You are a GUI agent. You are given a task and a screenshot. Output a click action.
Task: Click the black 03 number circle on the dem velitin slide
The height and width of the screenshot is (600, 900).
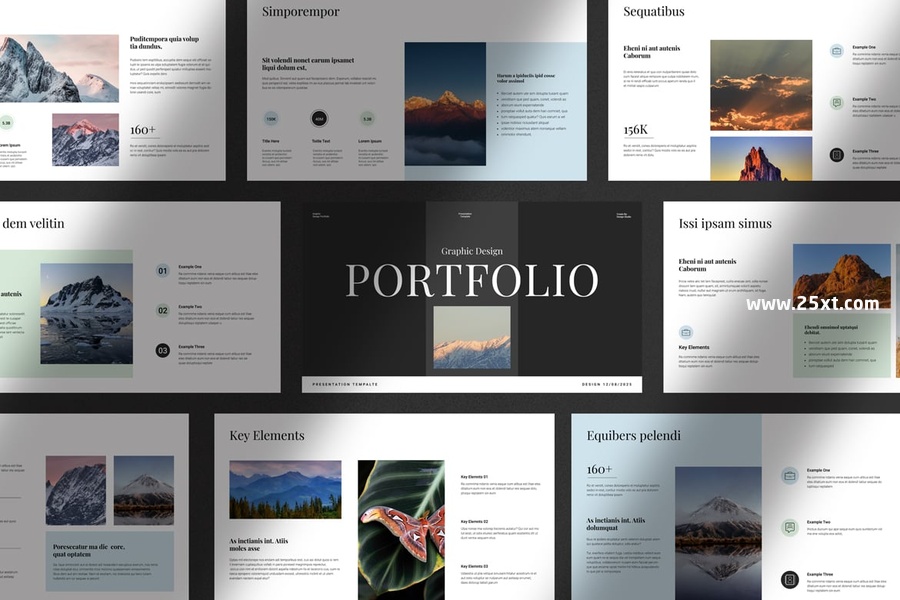coord(162,350)
